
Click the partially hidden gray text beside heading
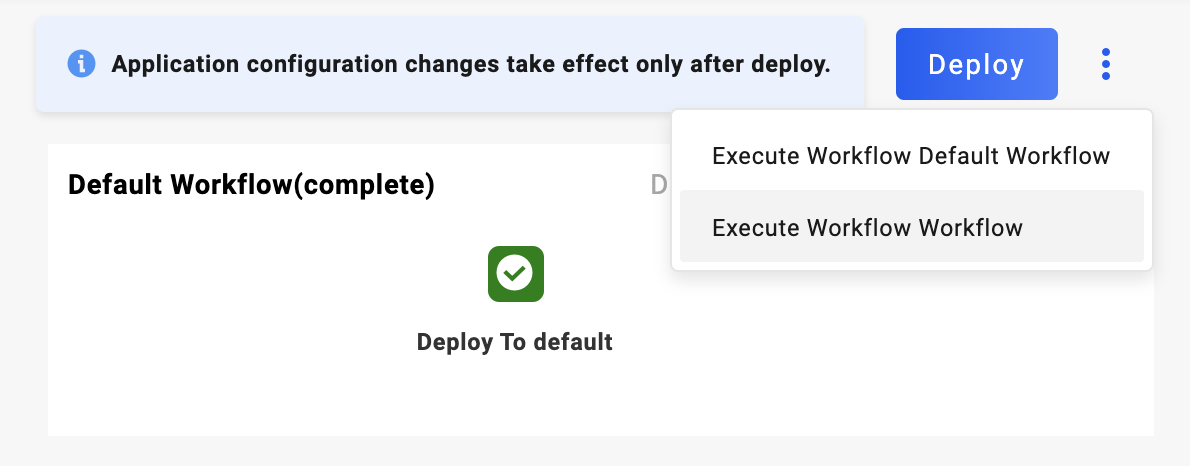pos(659,185)
